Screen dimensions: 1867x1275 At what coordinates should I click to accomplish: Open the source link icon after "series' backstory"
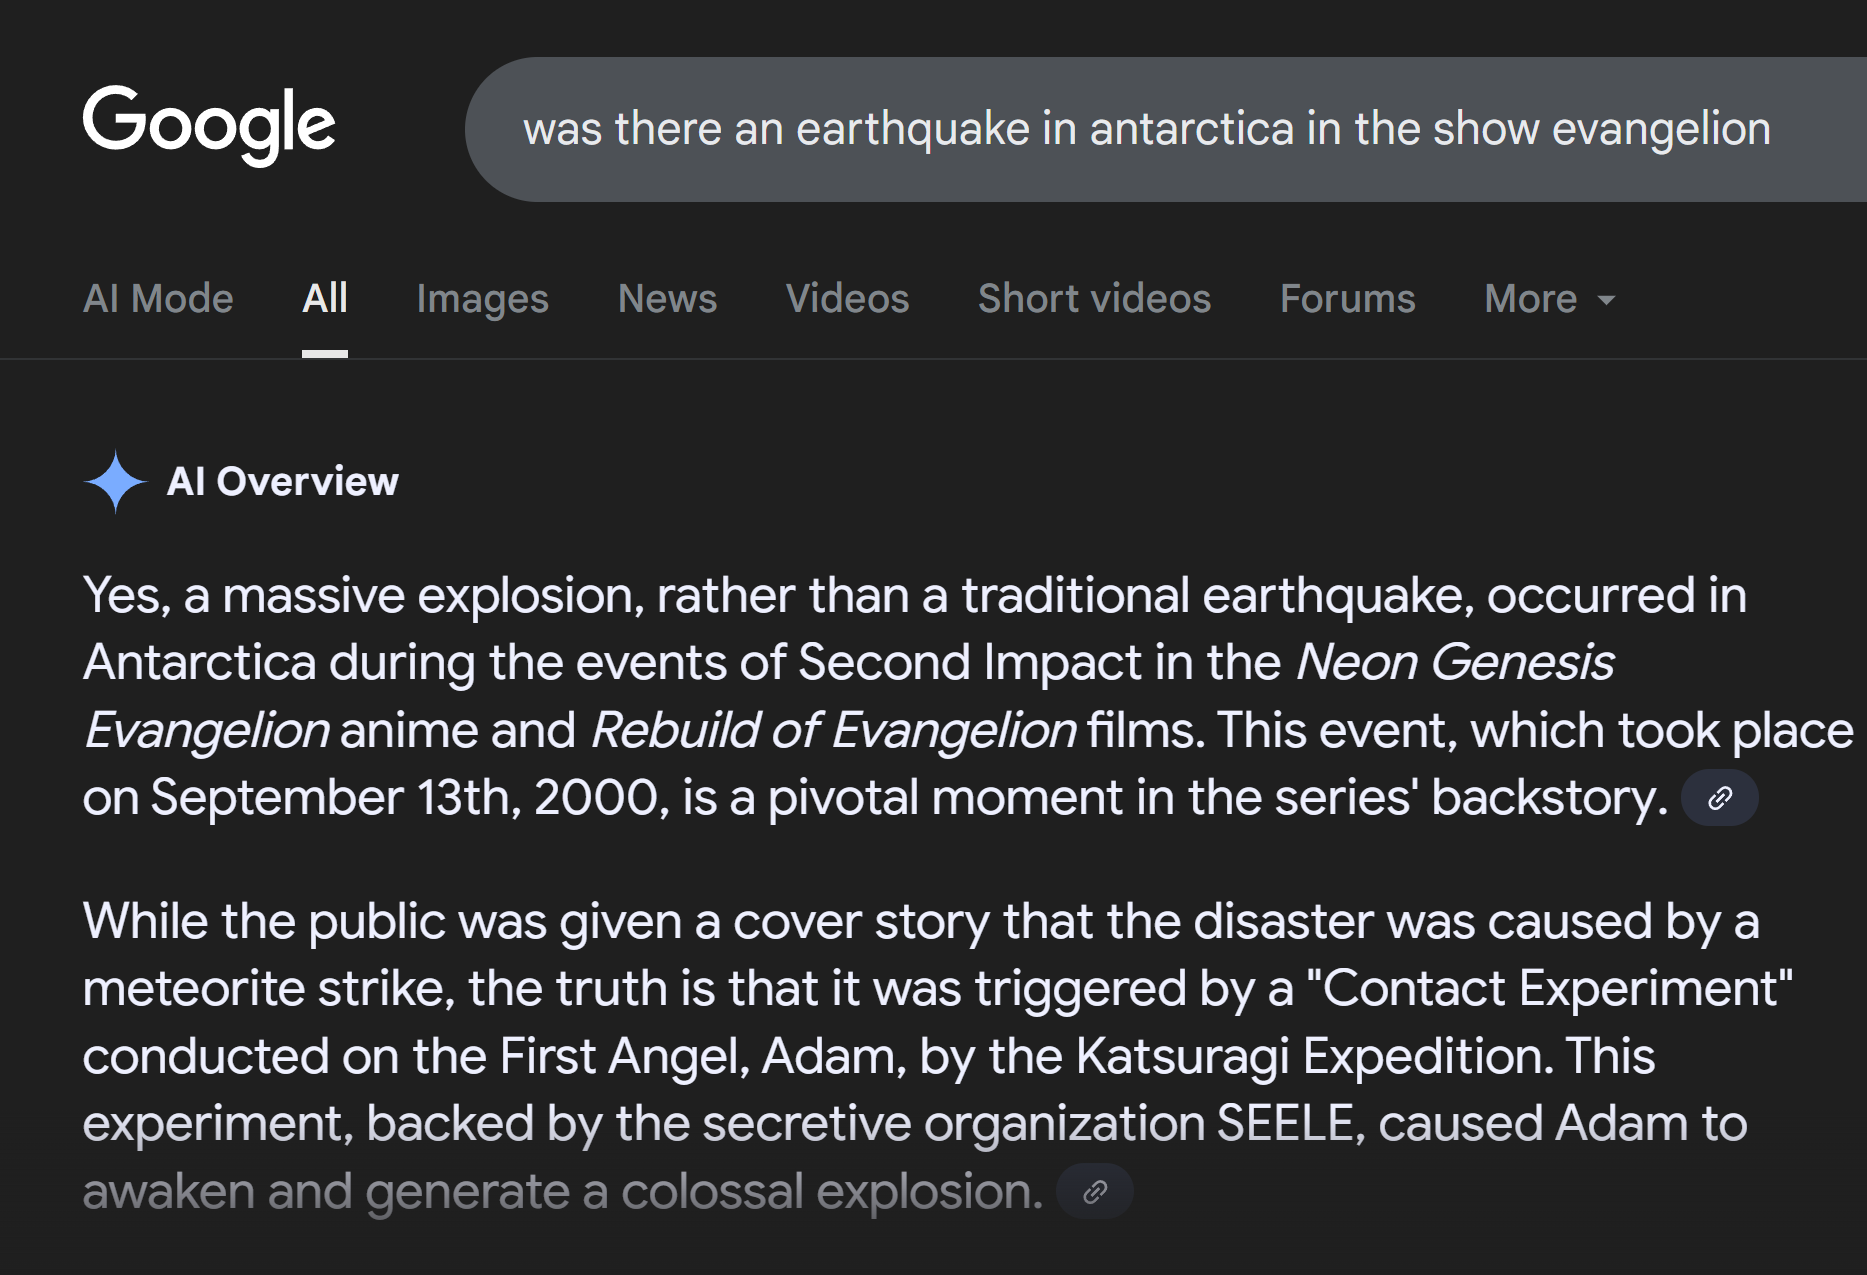(x=1719, y=798)
